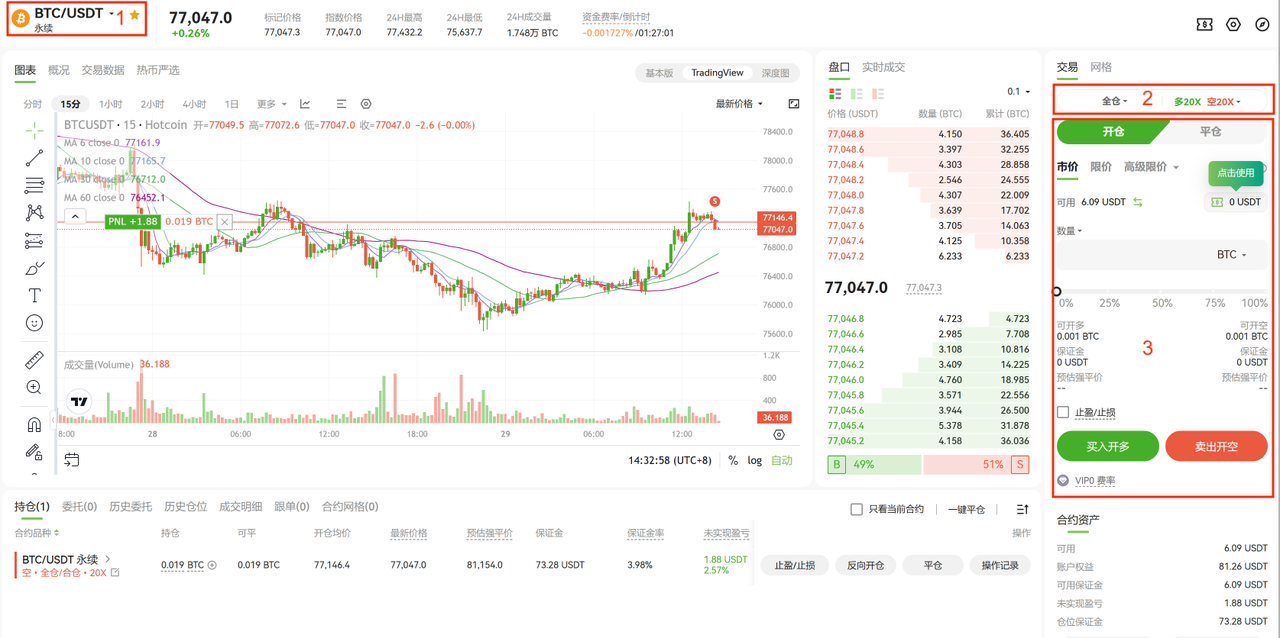Expand the 更多 timeframe dropdown
Image resolution: width=1280 pixels, height=638 pixels.
tap(271, 104)
